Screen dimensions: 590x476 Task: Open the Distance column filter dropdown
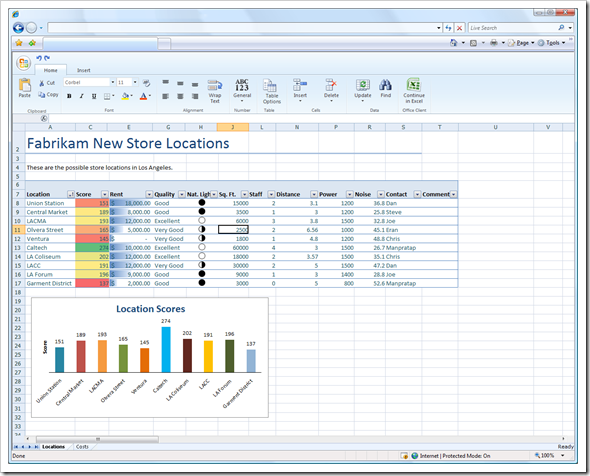click(314, 194)
